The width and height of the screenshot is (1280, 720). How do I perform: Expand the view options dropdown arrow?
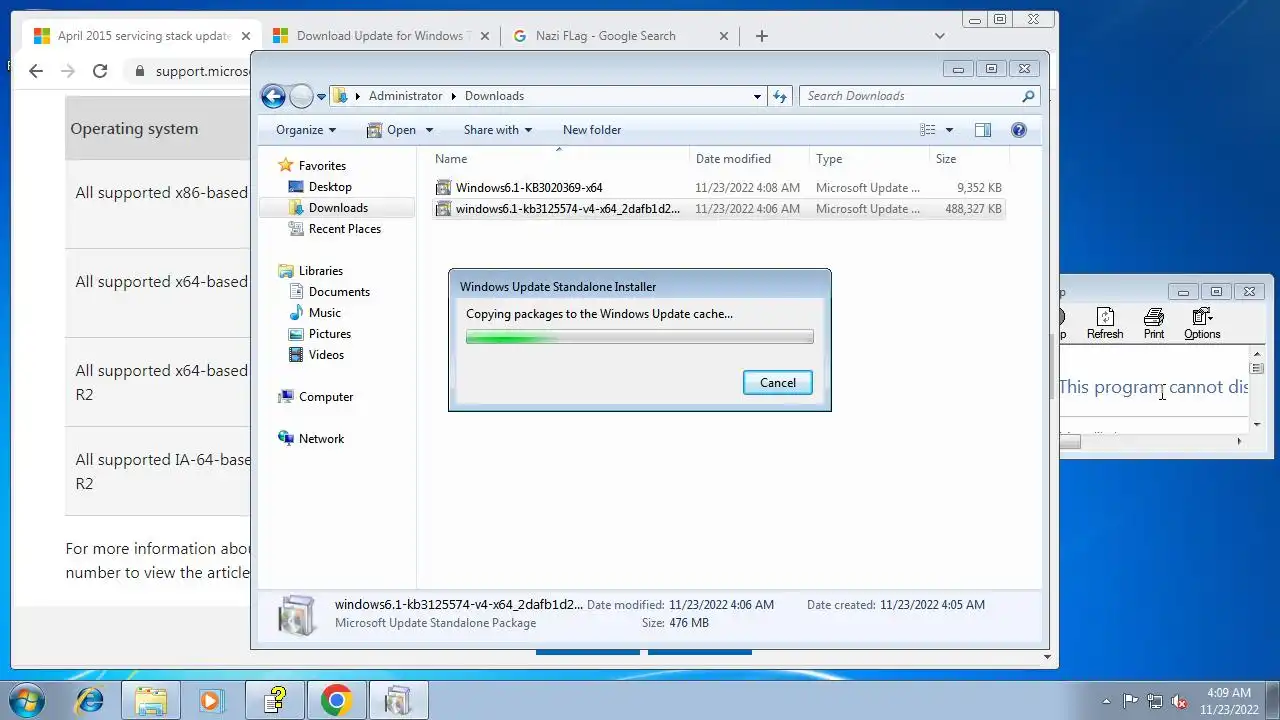click(949, 130)
